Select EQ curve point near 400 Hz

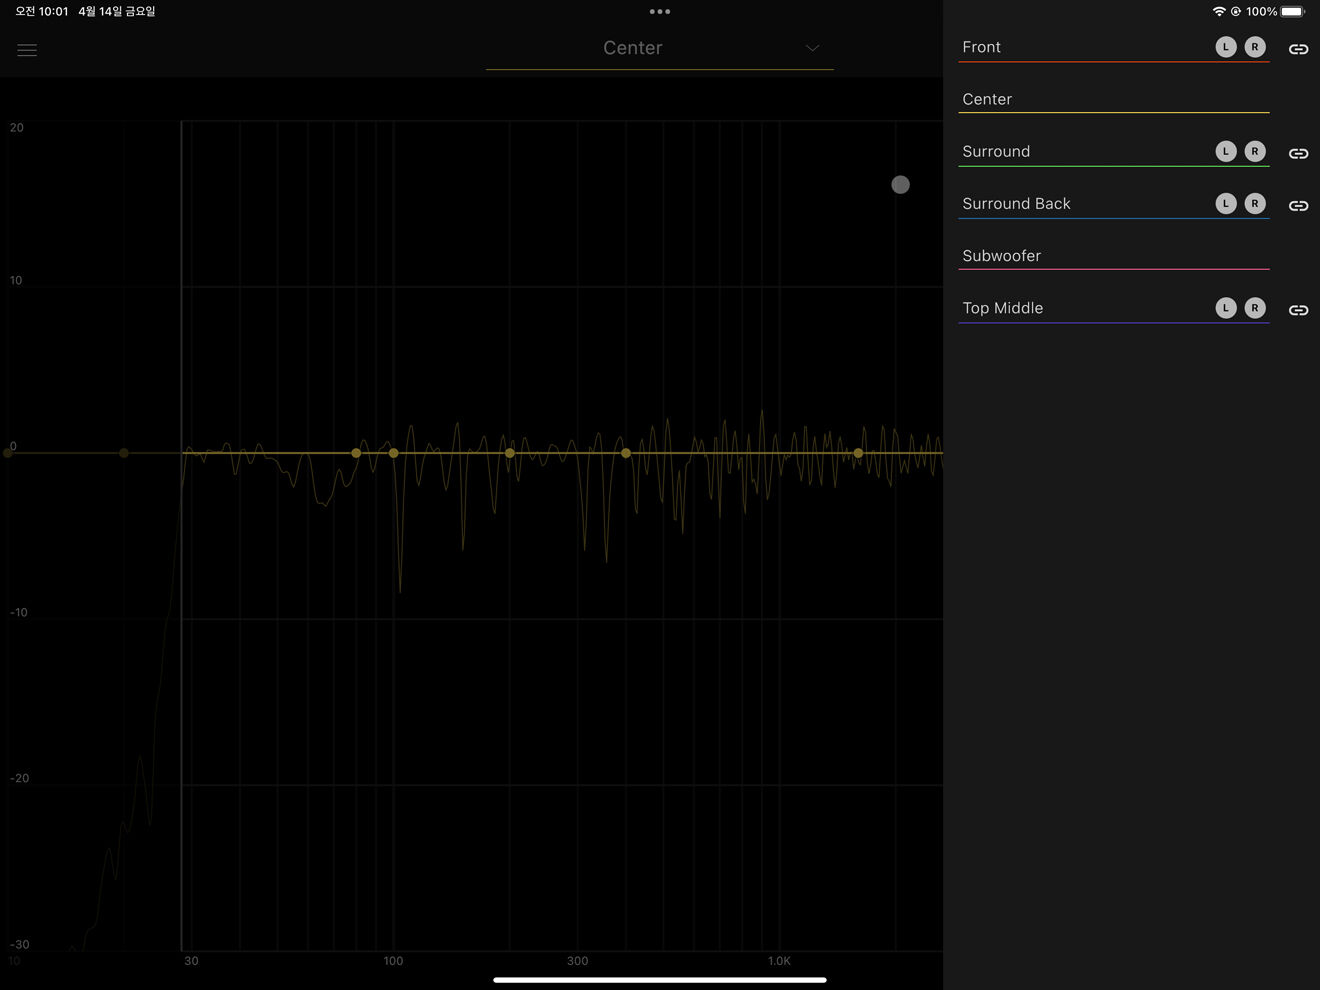[626, 453]
